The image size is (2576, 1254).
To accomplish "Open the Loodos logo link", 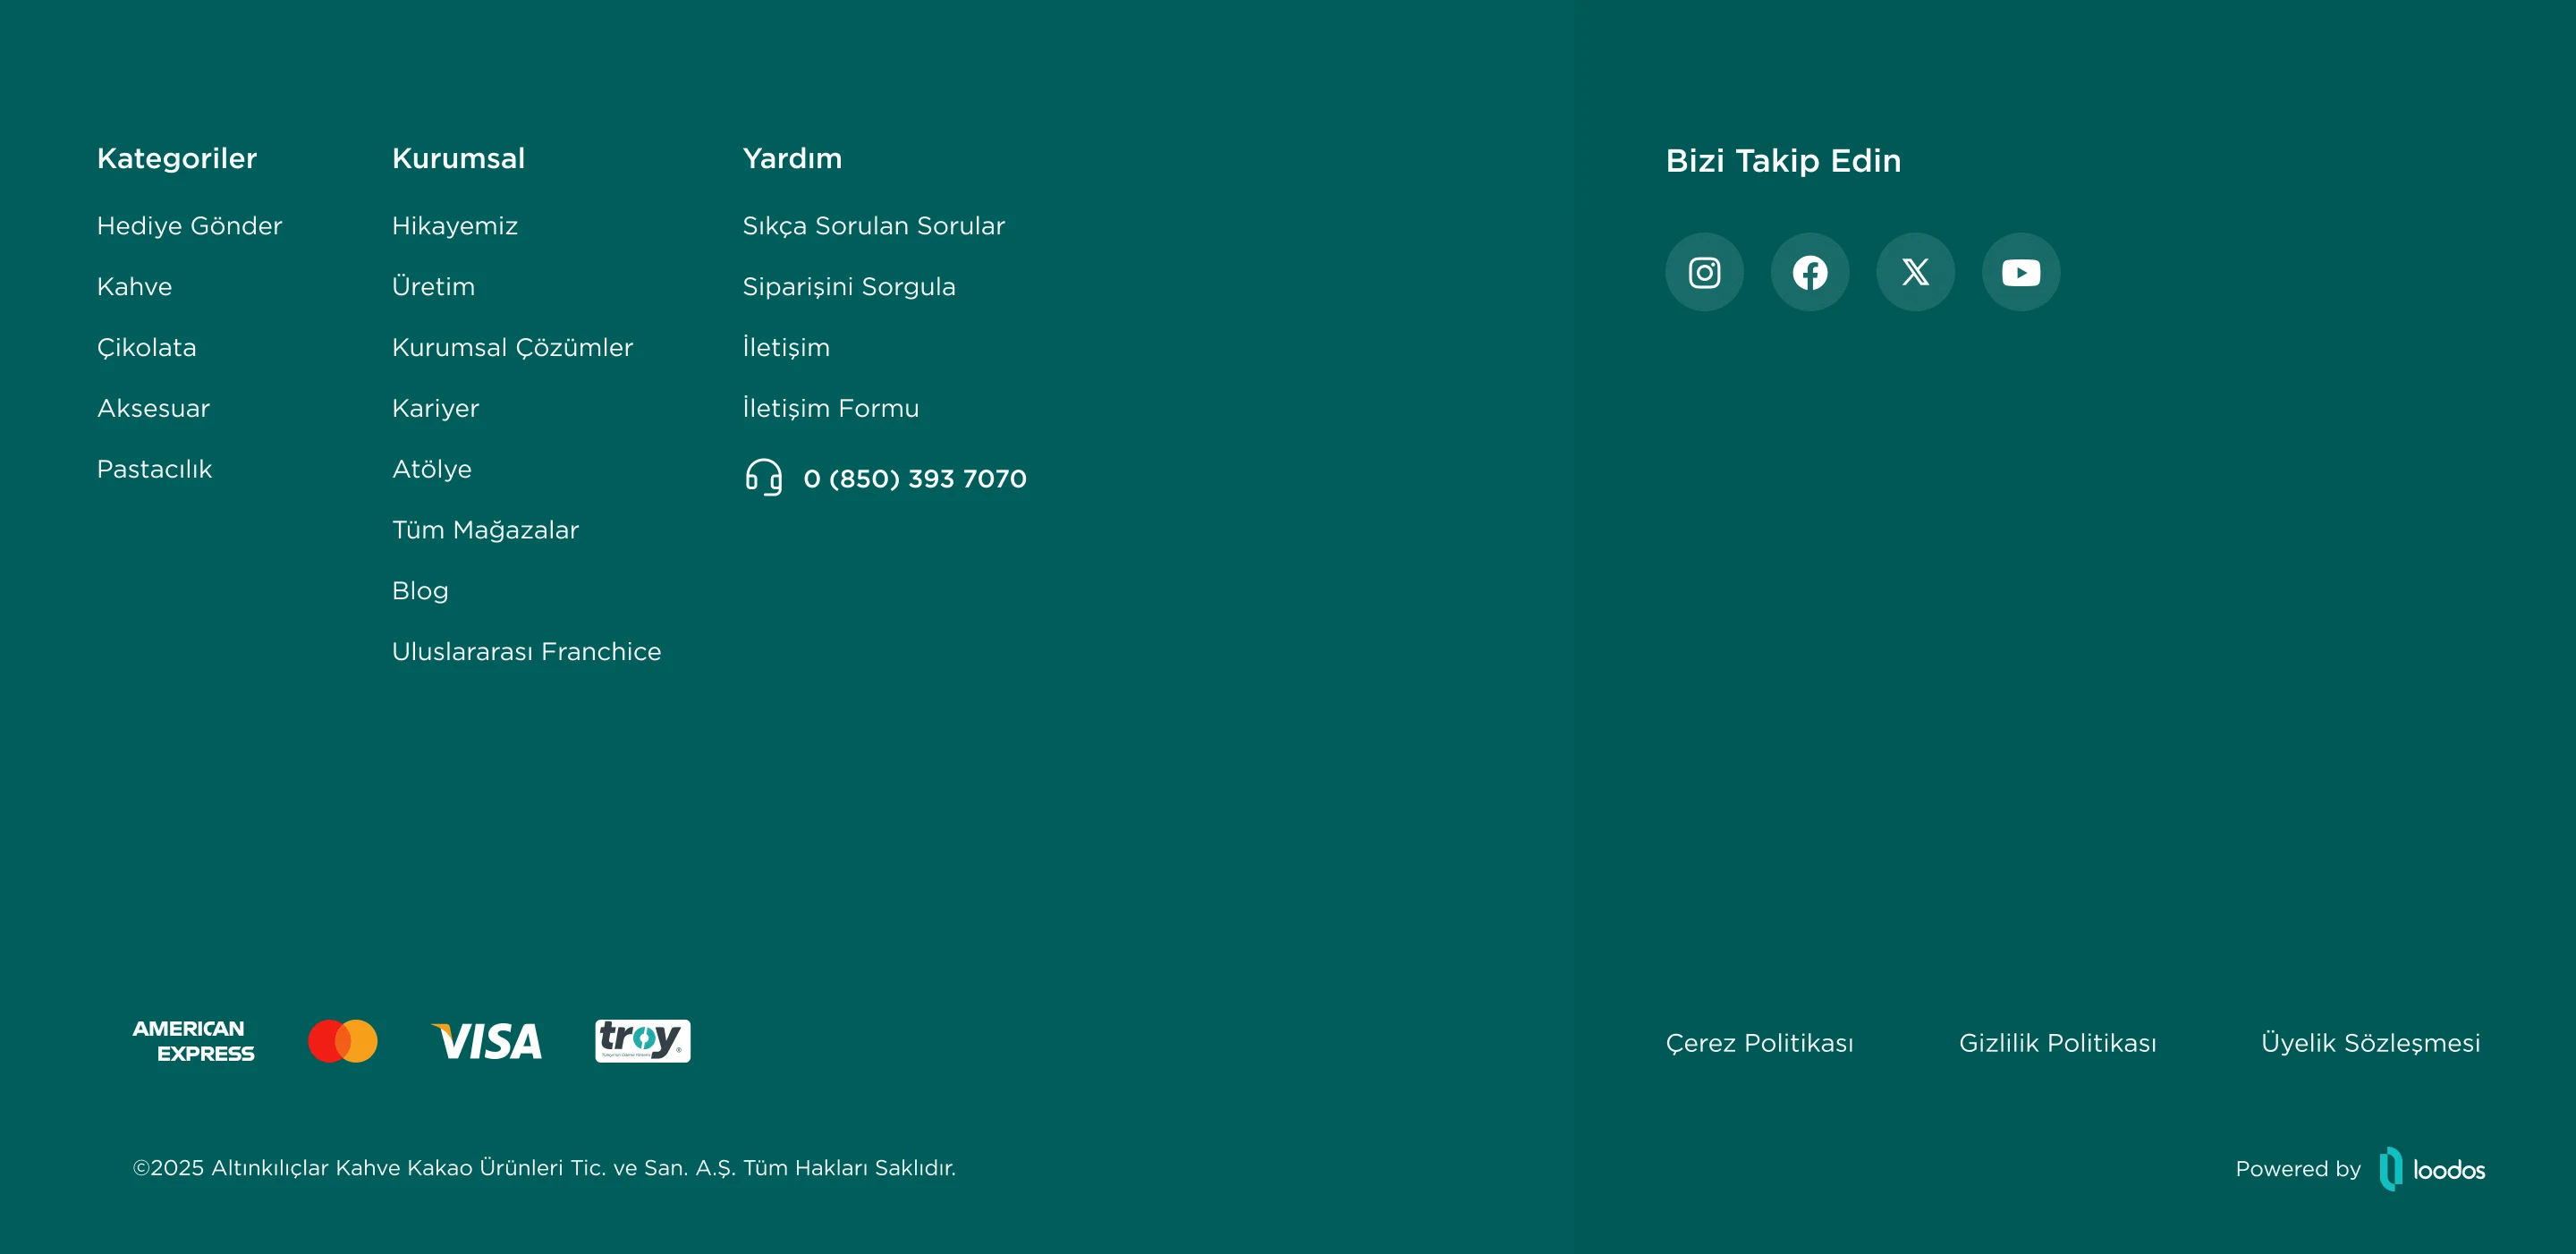I will point(2432,1168).
